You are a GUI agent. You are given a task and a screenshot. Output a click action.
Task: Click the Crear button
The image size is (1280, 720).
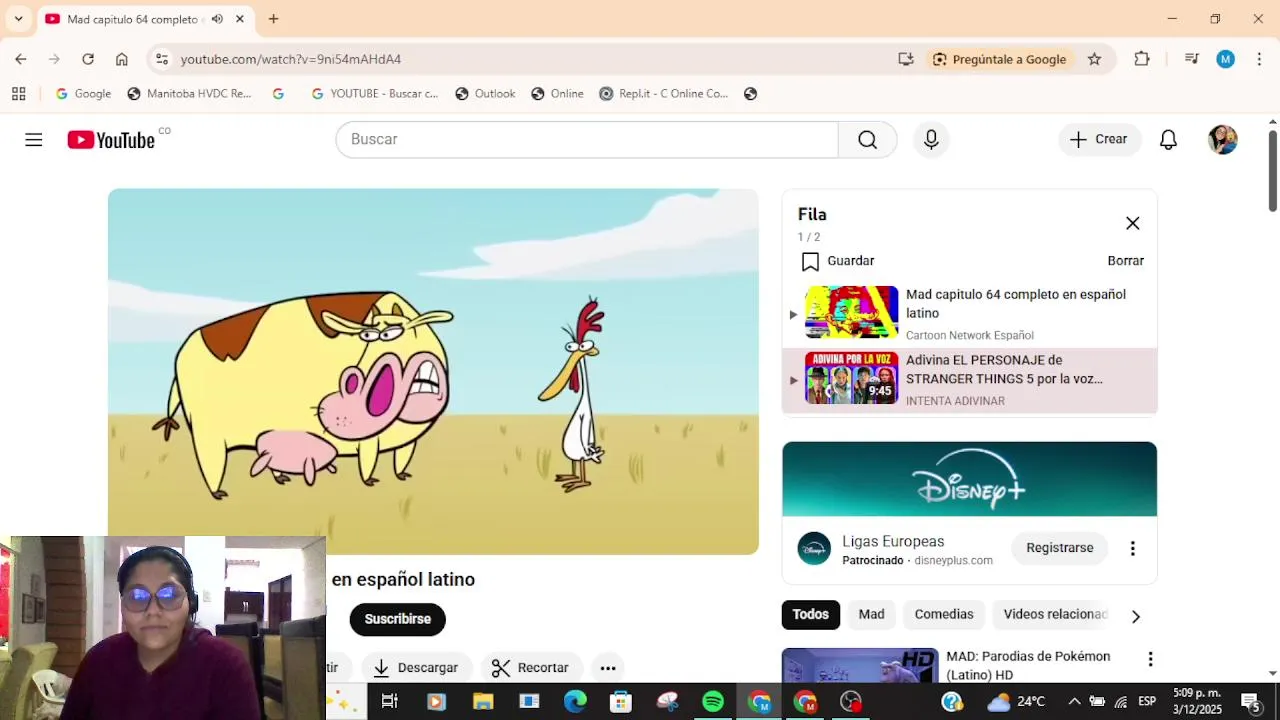[x=1099, y=140]
